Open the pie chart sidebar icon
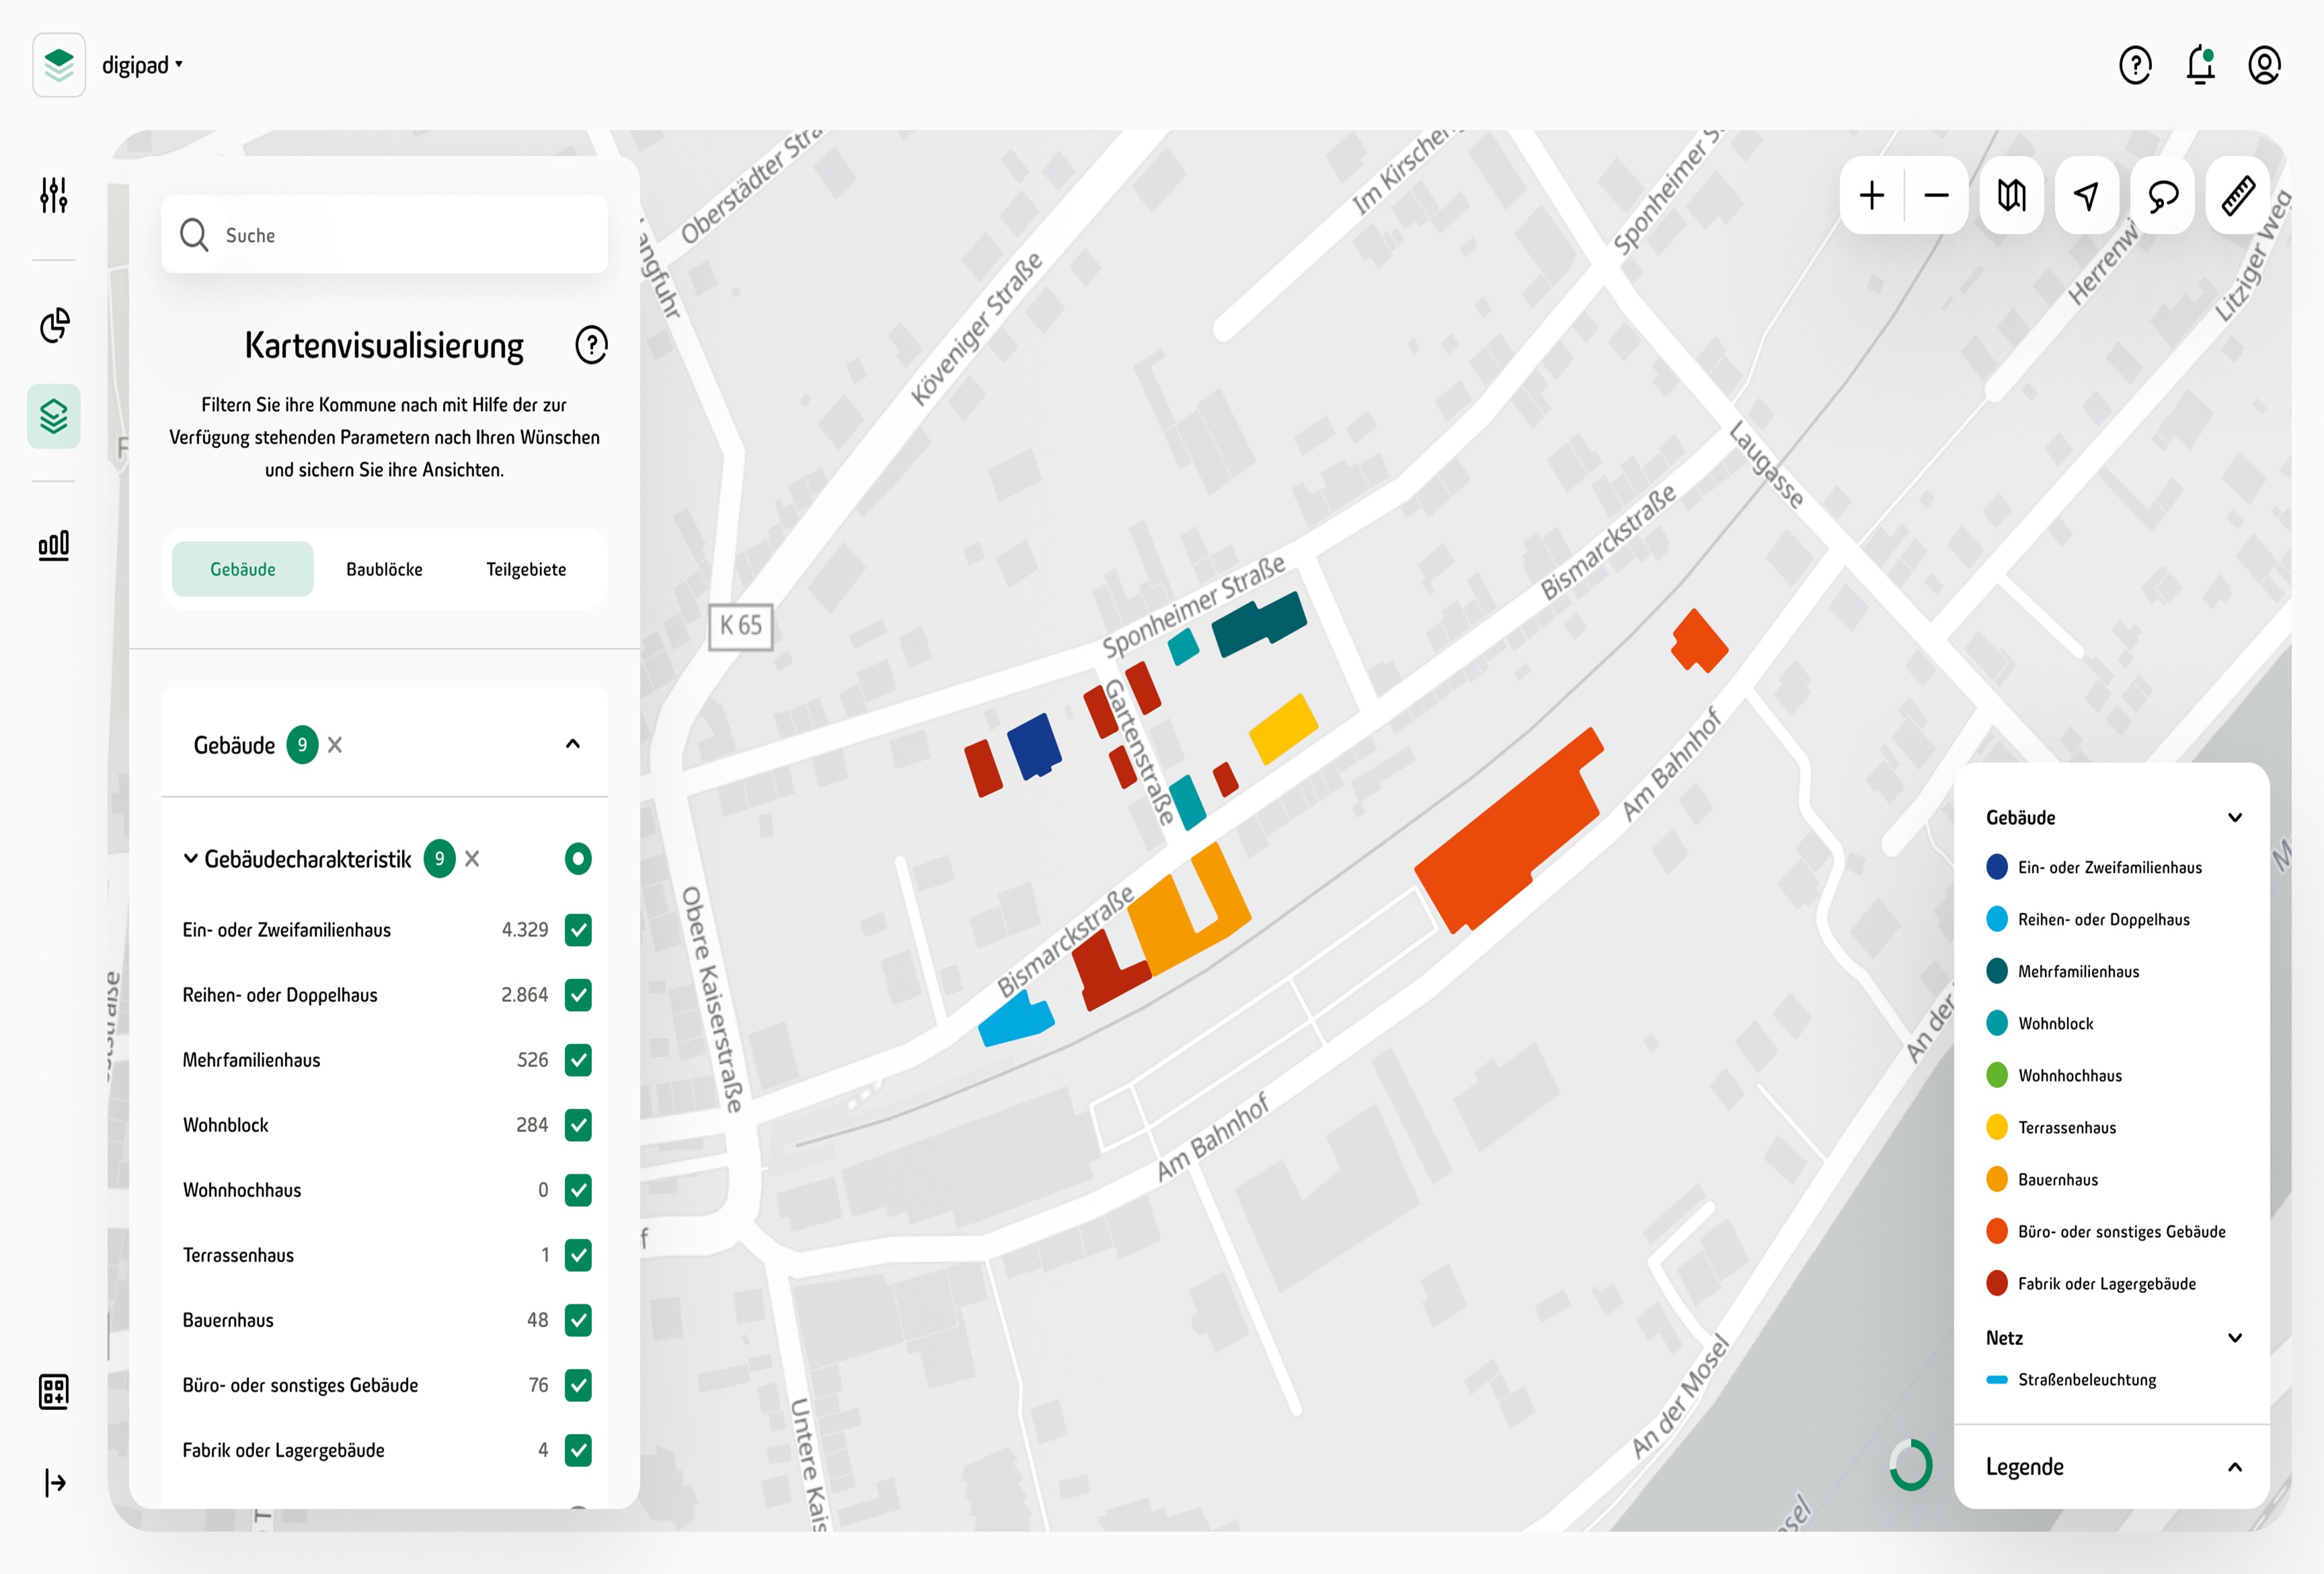This screenshot has height=1574, width=2324. point(54,325)
